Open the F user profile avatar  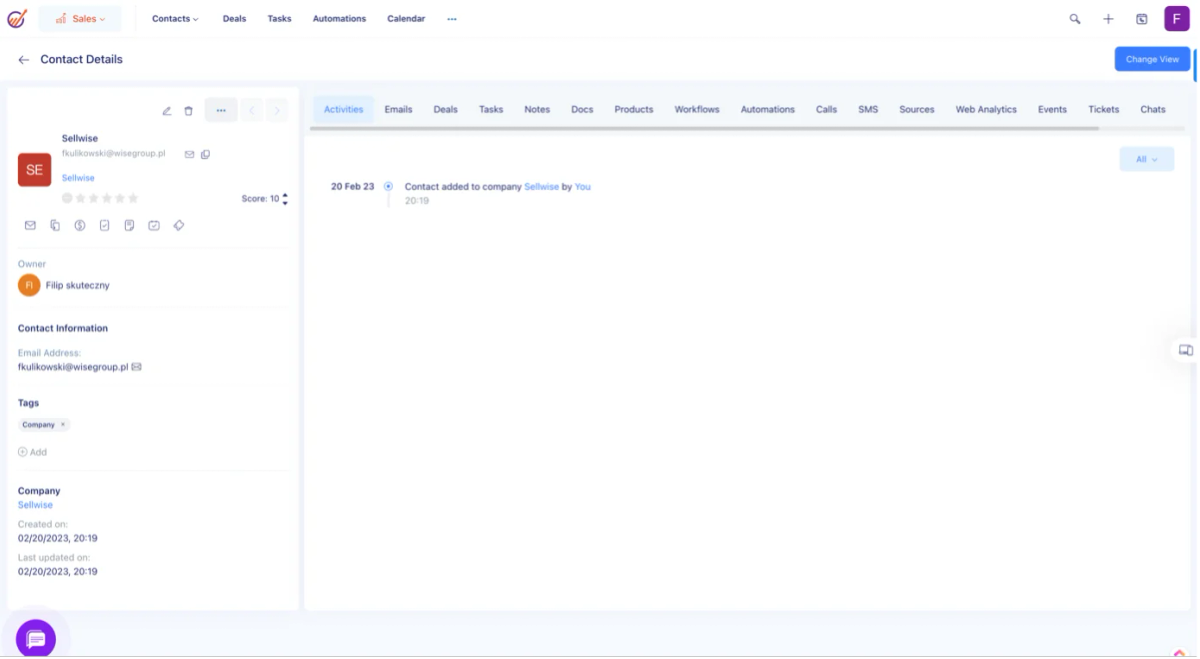click(x=1177, y=18)
